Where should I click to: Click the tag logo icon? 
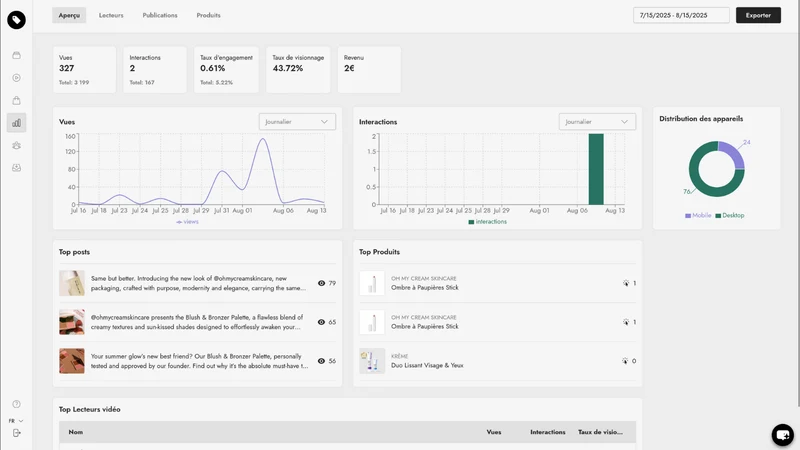[16, 20]
